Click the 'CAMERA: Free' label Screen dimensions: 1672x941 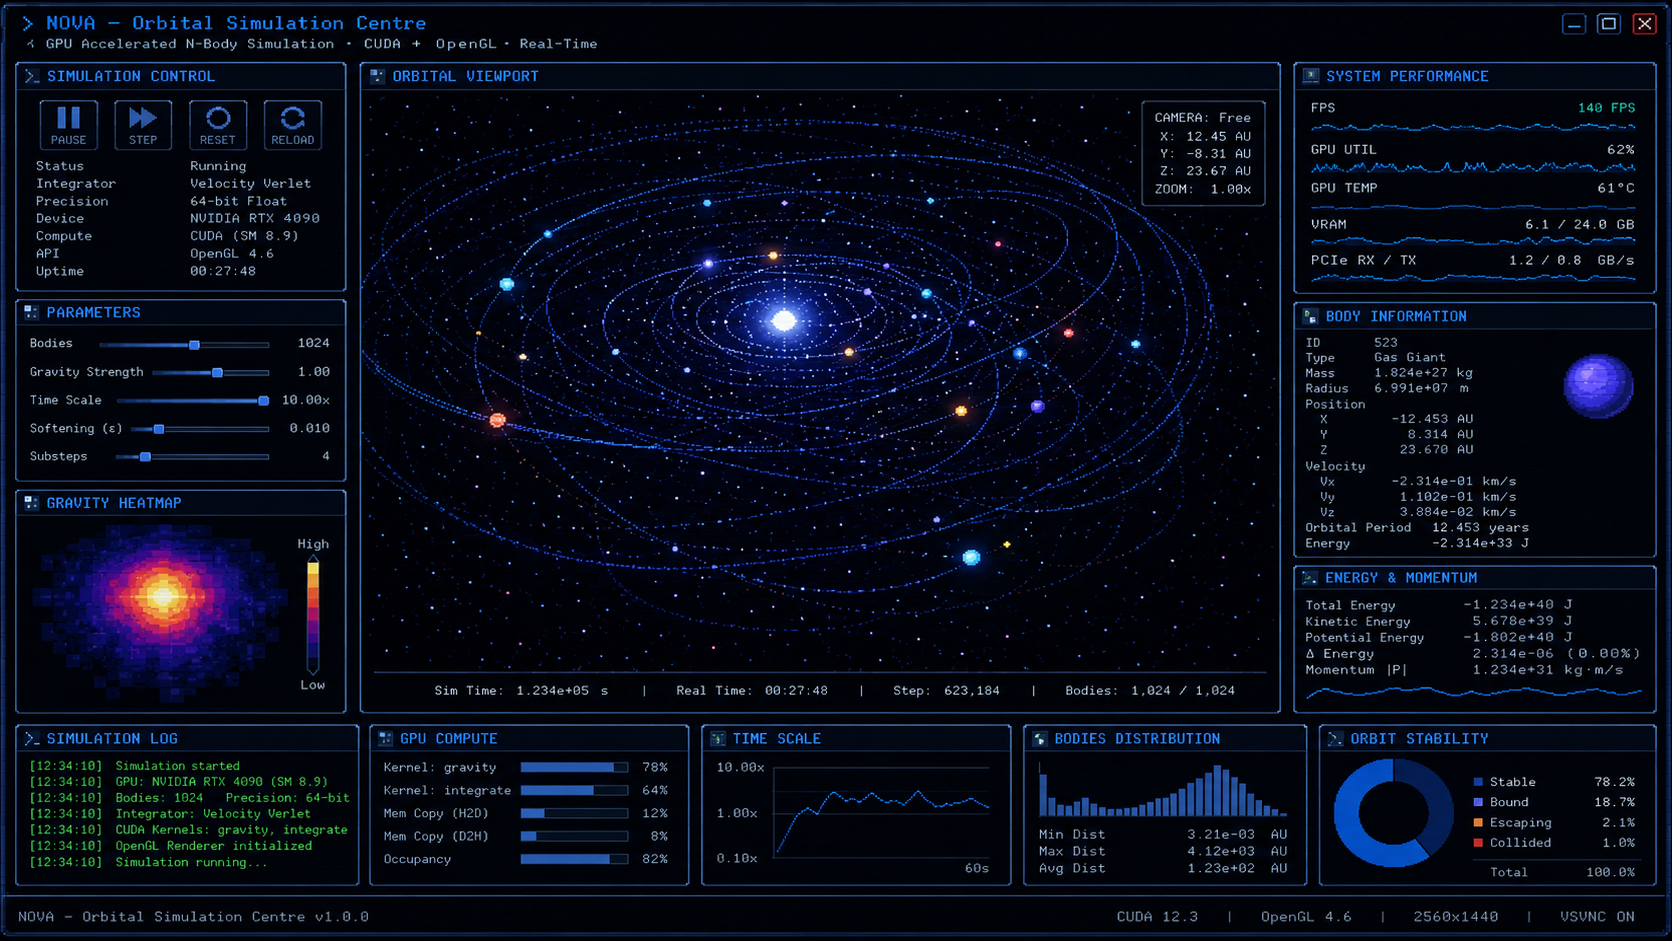[x=1203, y=118]
